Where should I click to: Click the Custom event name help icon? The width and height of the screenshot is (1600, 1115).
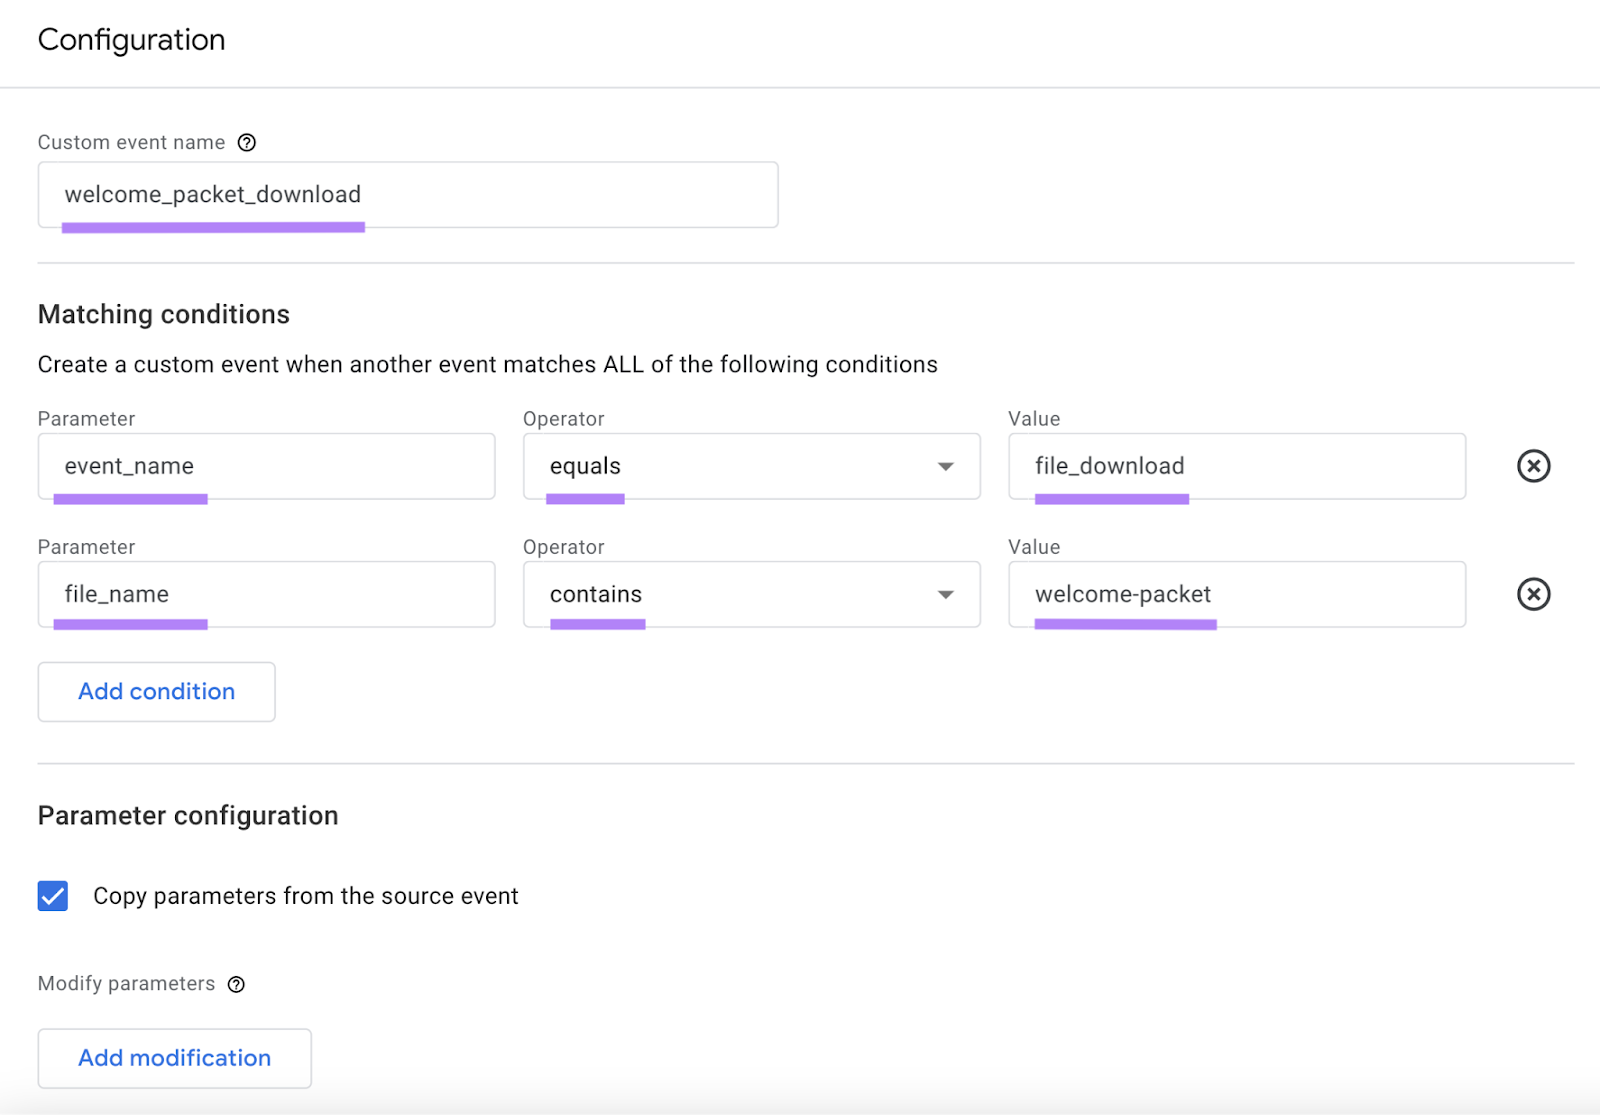pyautogui.click(x=246, y=142)
